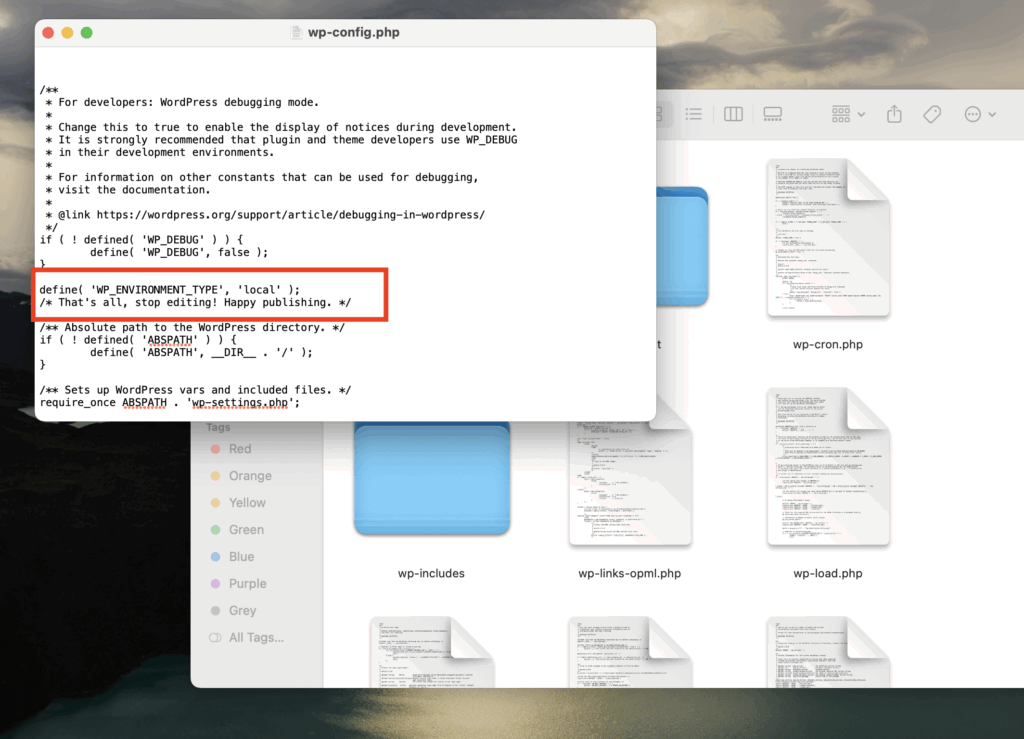Open the wp-load.php file
Viewport: 1024px width, 739px height.
click(x=830, y=465)
